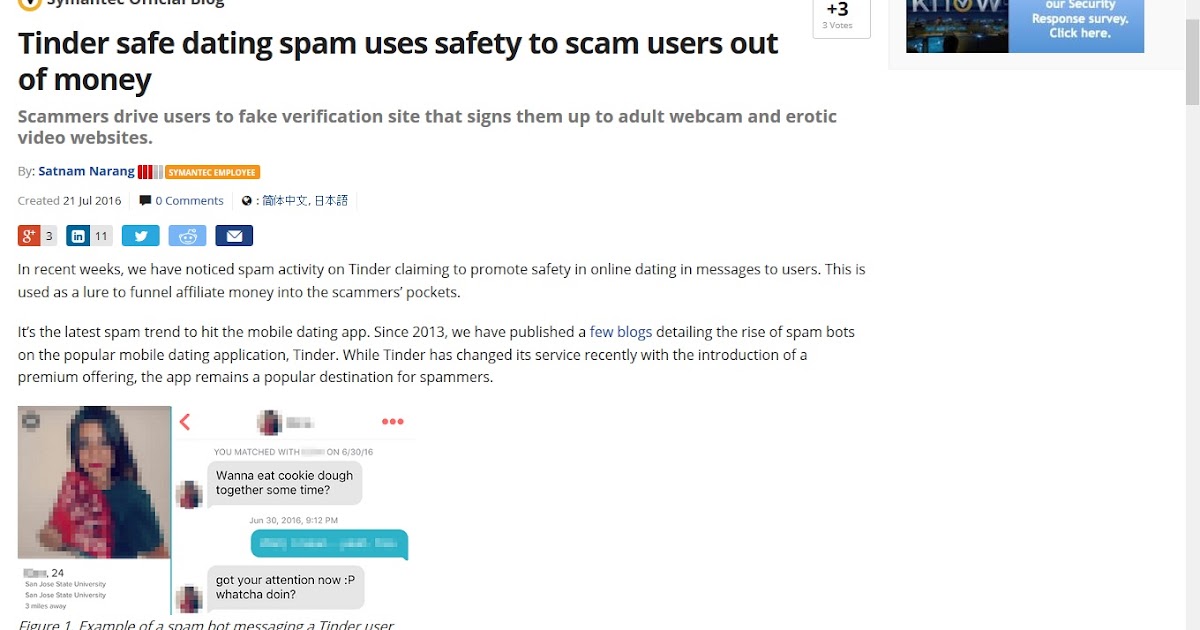Open the three-dots menu in Tinder chat

point(393,422)
